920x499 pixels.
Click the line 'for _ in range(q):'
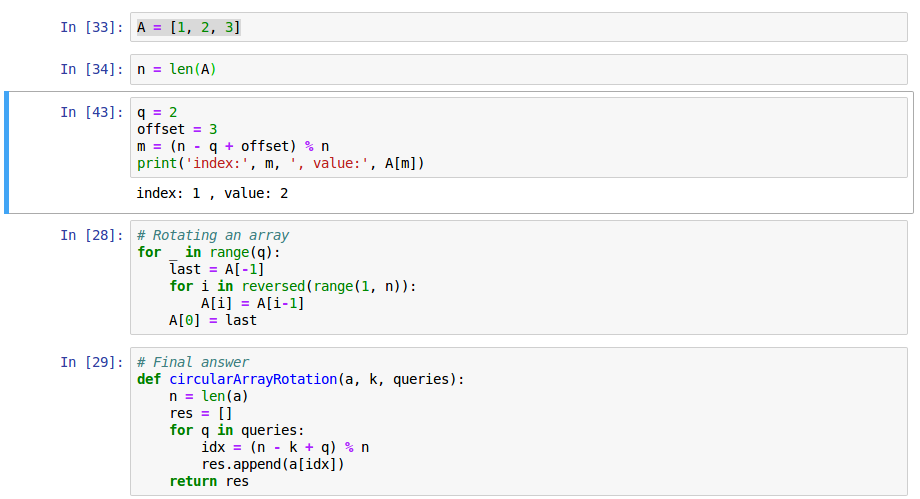pos(209,252)
